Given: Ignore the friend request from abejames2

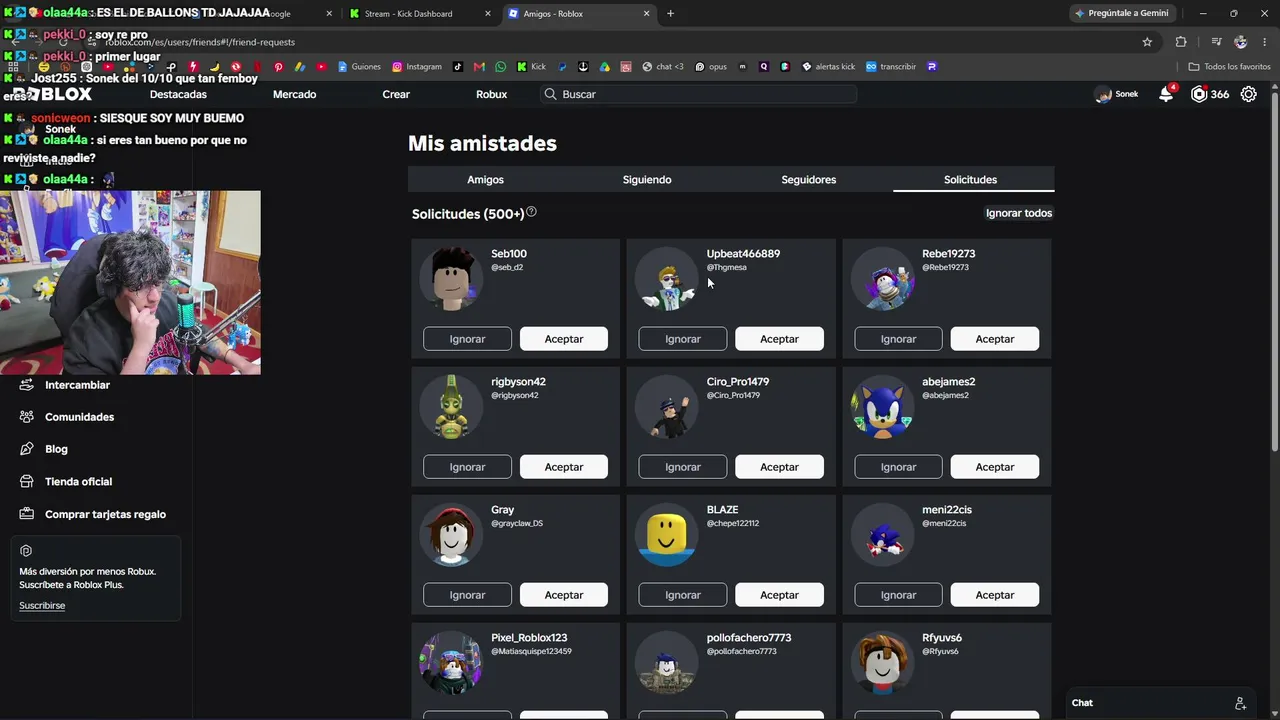Looking at the screenshot, I should [x=898, y=467].
